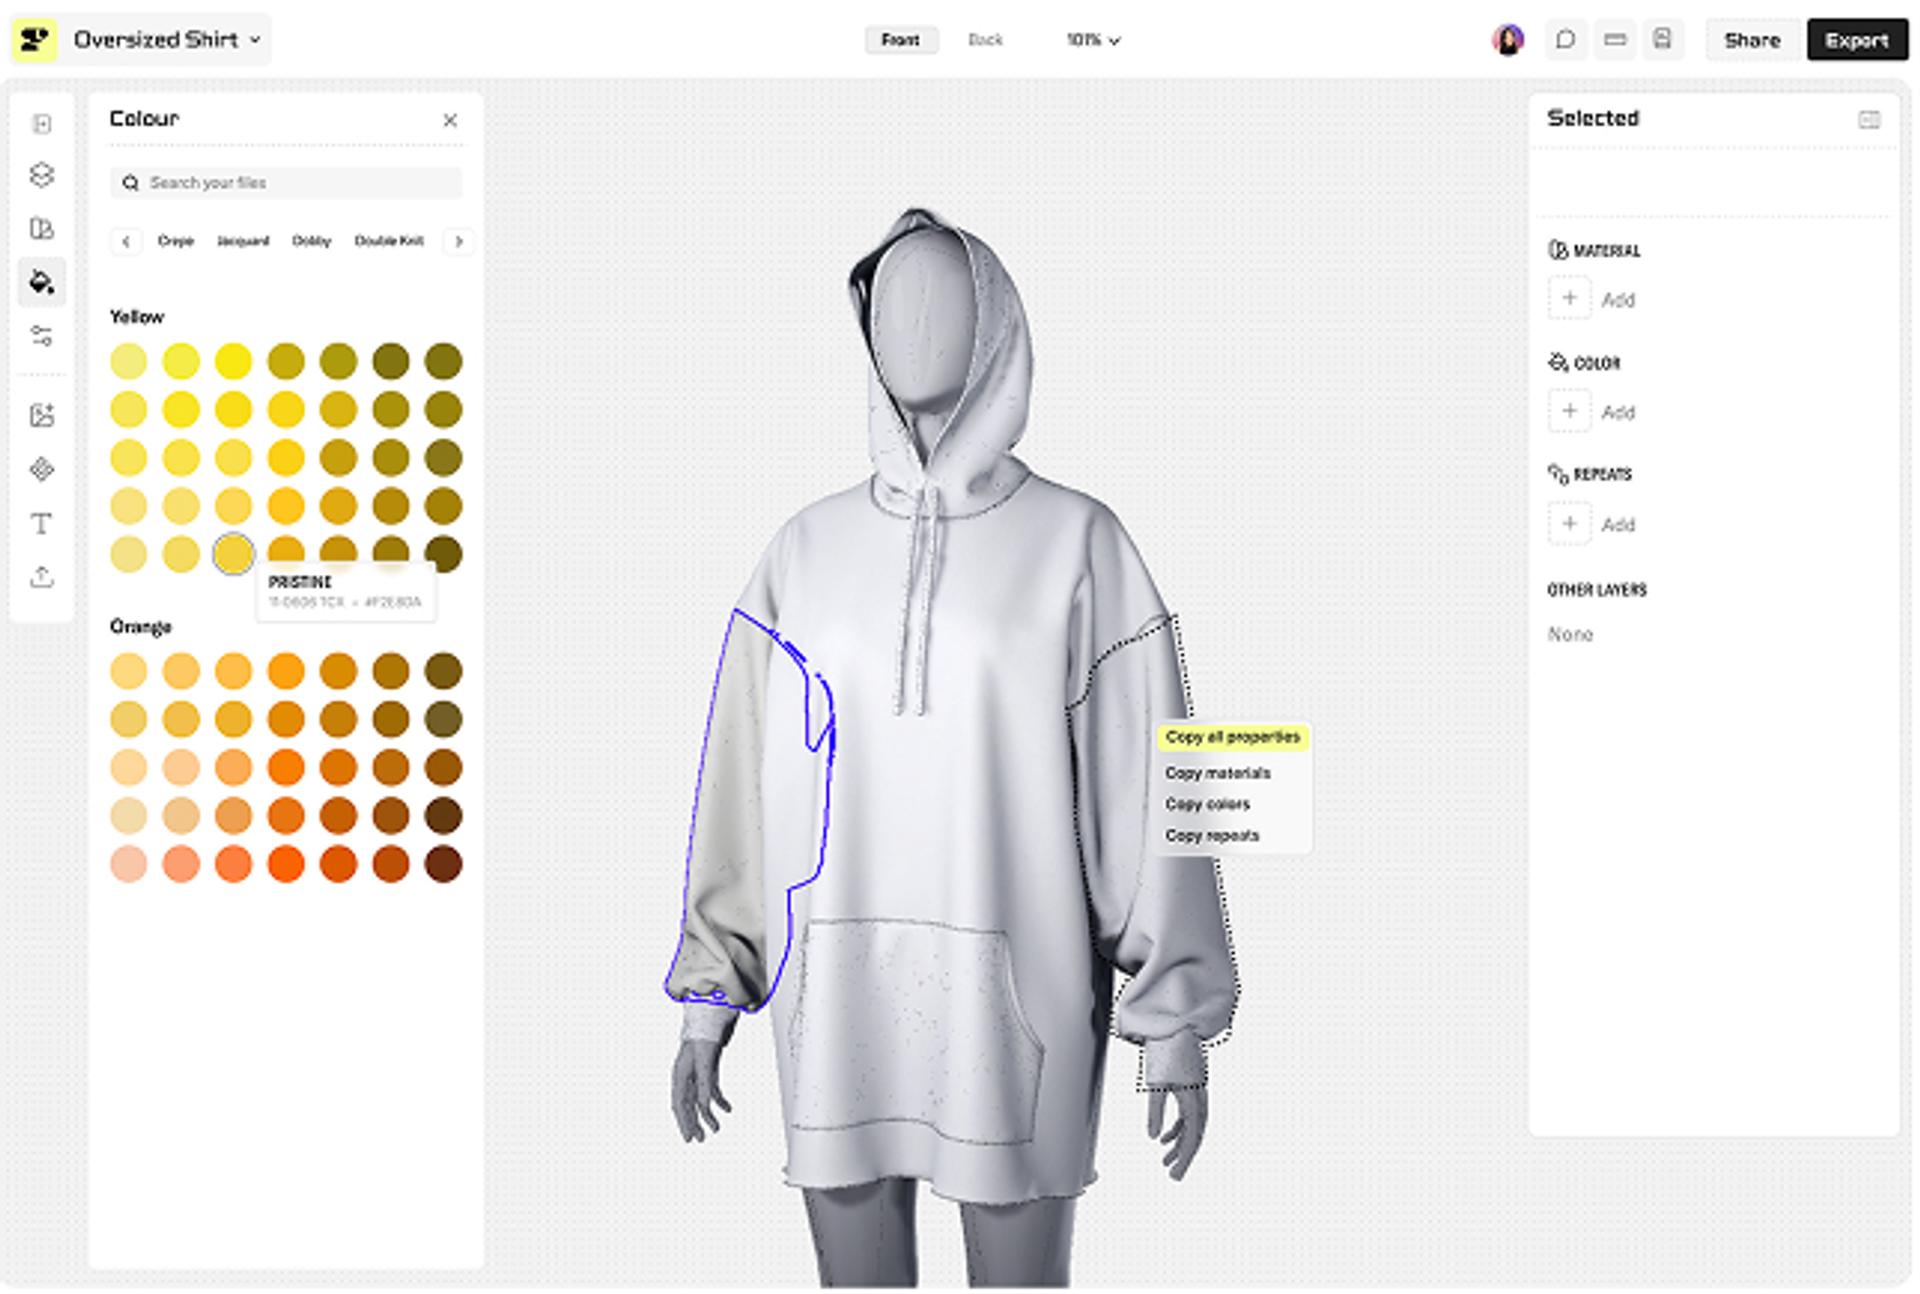Open the layers stack tool in sidebar
This screenshot has width=1920, height=1294.
click(x=41, y=175)
